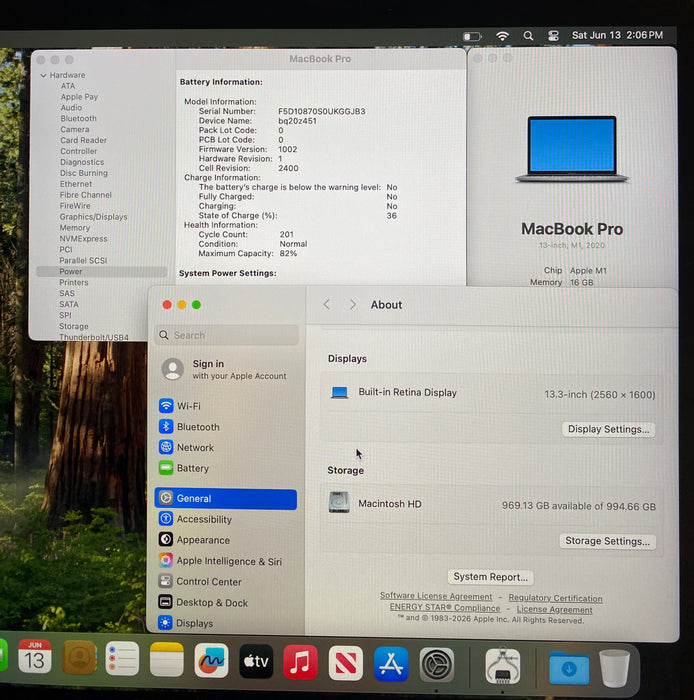Open the Wi-Fi settings in sidebar
Image resolution: width=694 pixels, height=700 pixels.
[225, 406]
